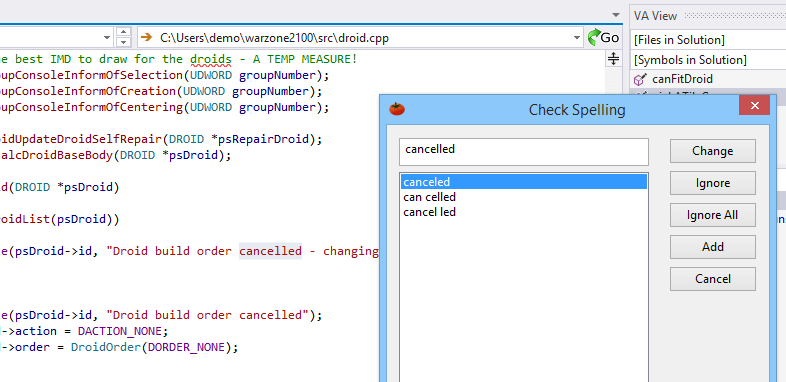Click the Symbols in Solution field
Screen dimensions: 786x382
(x=708, y=60)
